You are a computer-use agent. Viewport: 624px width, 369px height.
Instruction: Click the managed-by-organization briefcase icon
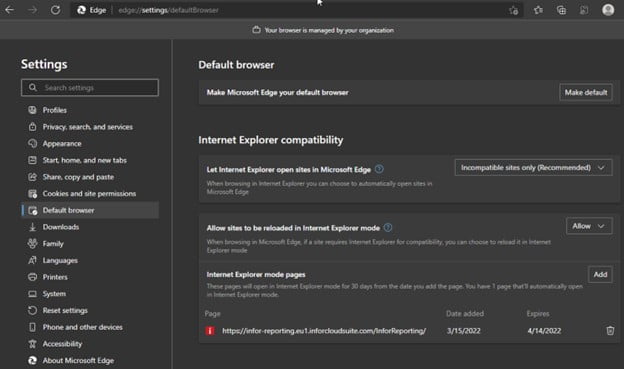click(x=256, y=30)
